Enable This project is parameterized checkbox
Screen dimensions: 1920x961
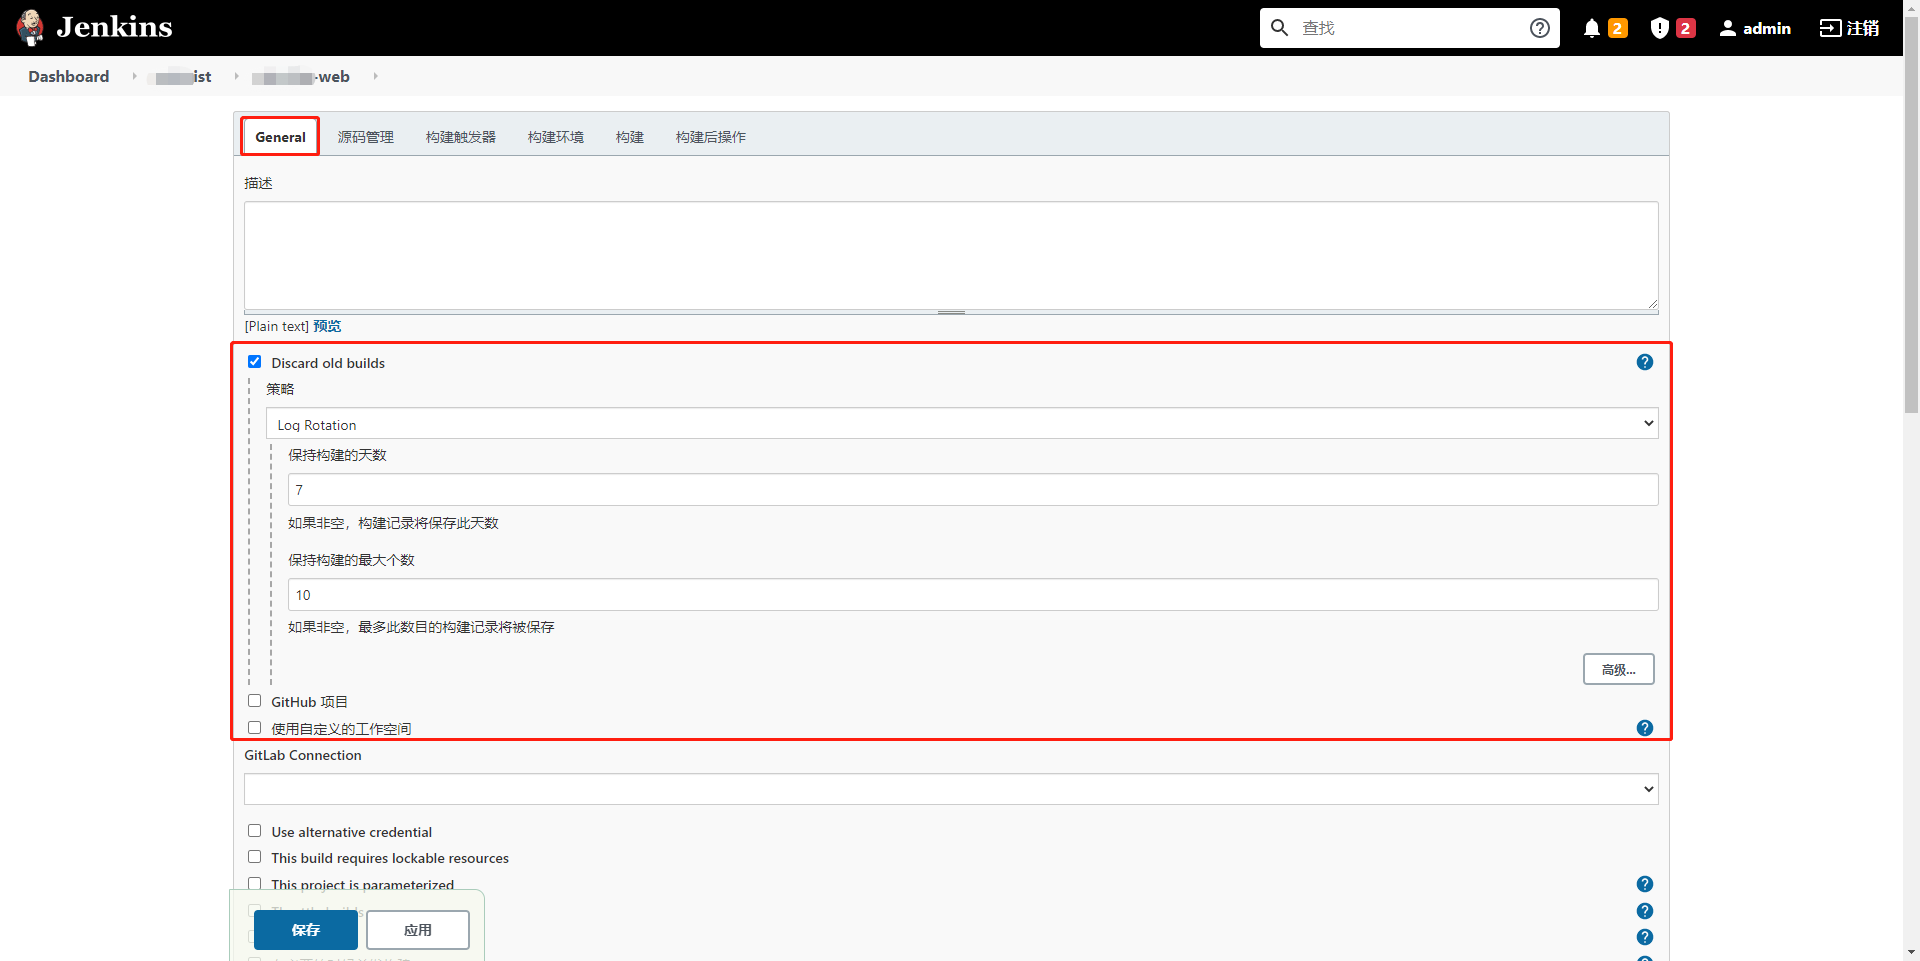click(x=254, y=884)
